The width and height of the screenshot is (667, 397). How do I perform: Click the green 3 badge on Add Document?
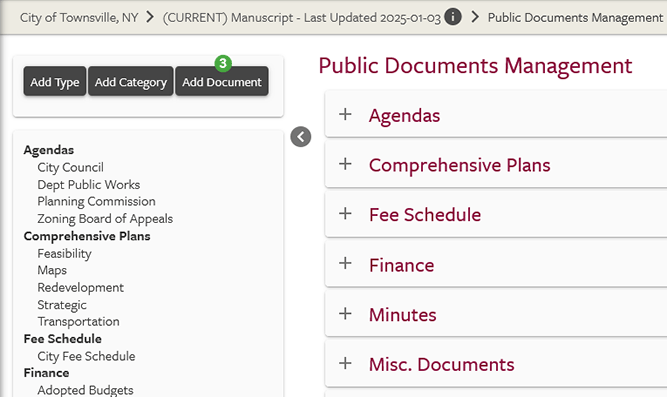tap(223, 63)
